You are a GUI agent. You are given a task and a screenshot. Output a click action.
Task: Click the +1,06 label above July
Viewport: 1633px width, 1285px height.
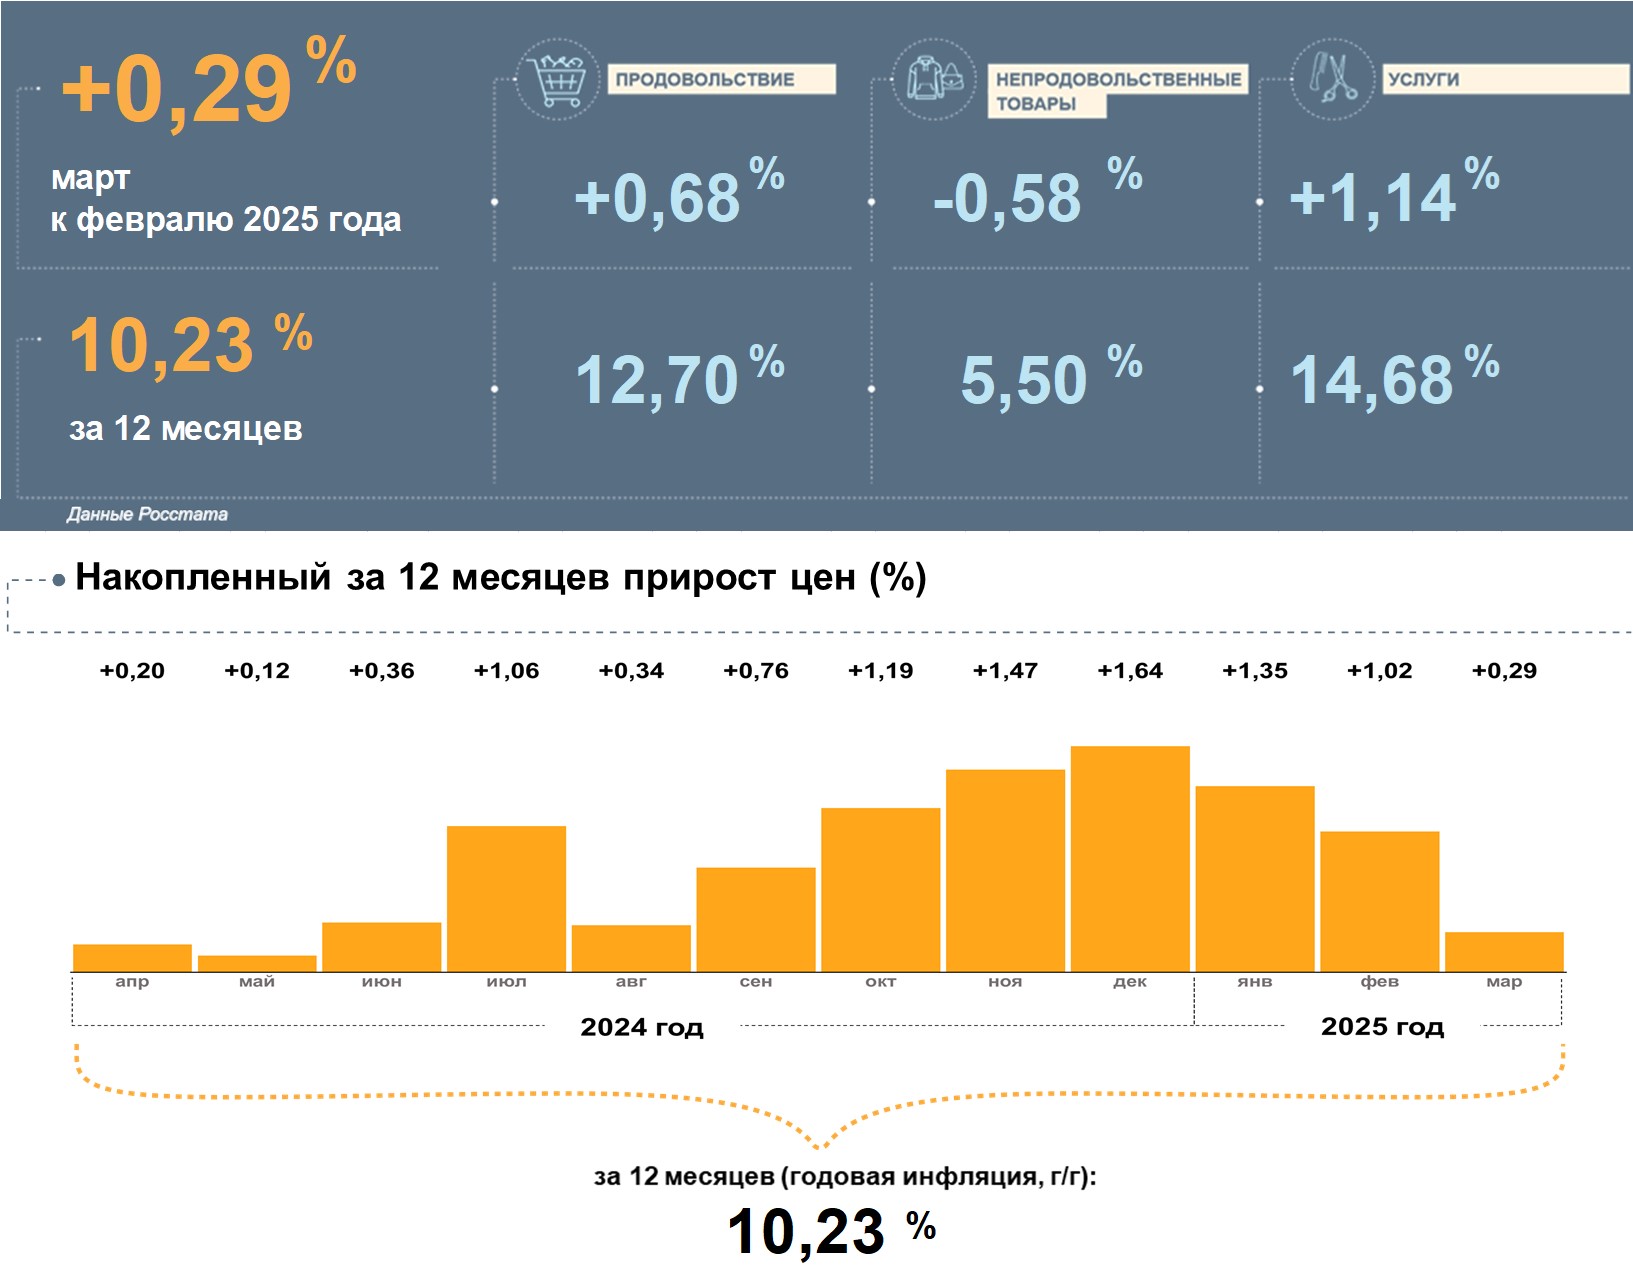(506, 671)
